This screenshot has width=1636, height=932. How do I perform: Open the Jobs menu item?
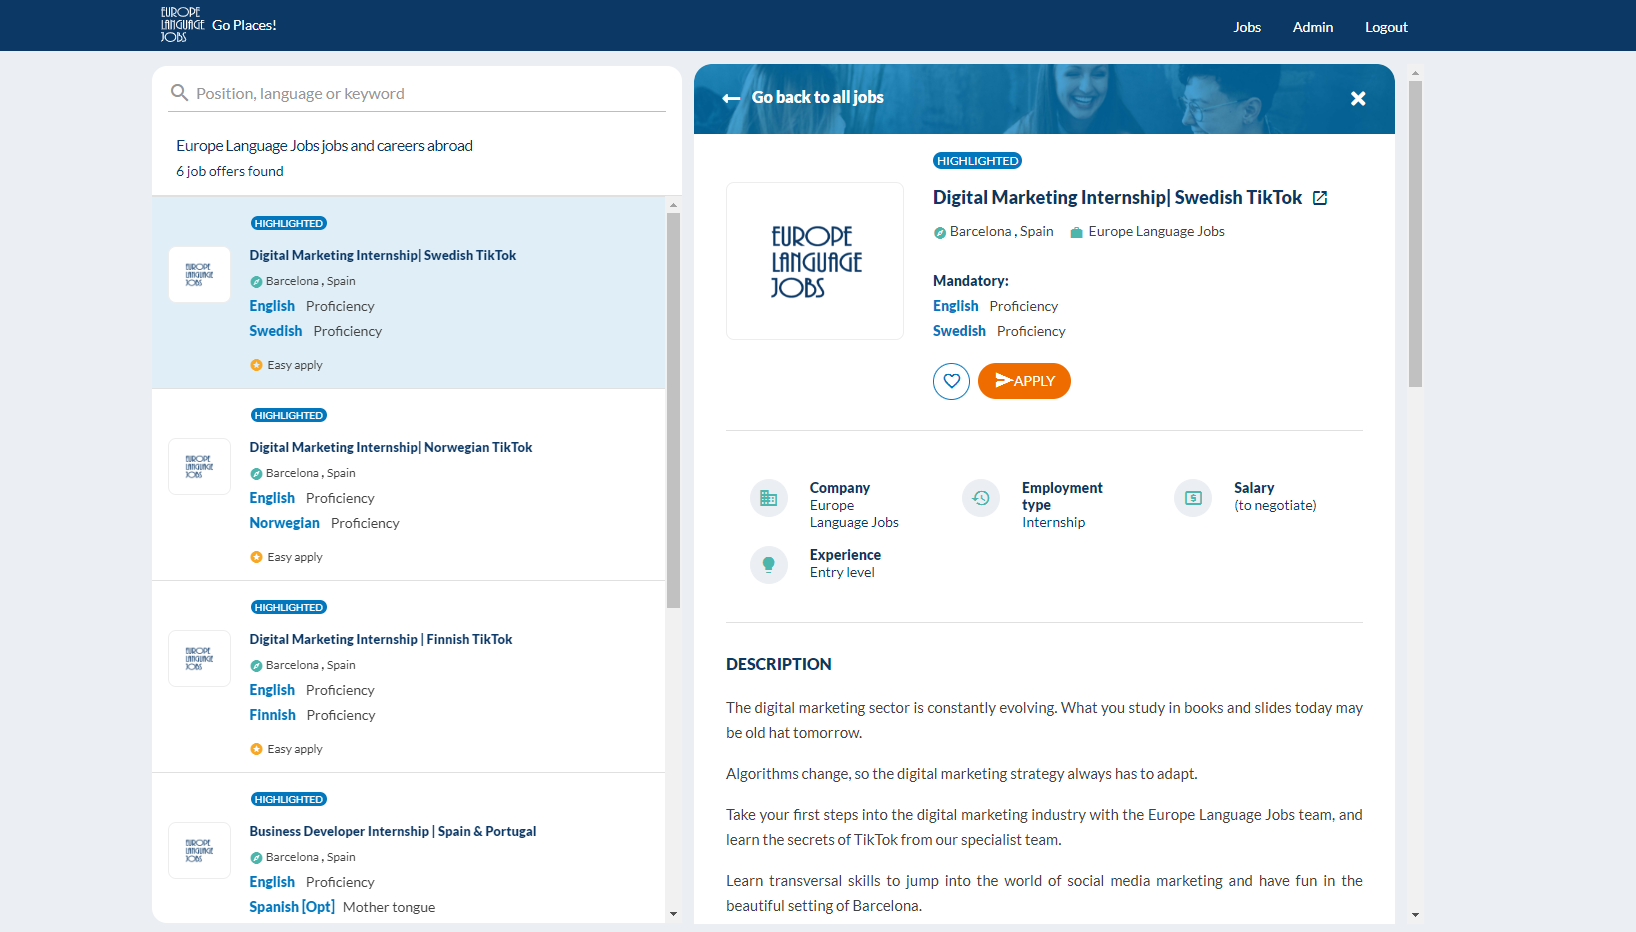click(1247, 27)
